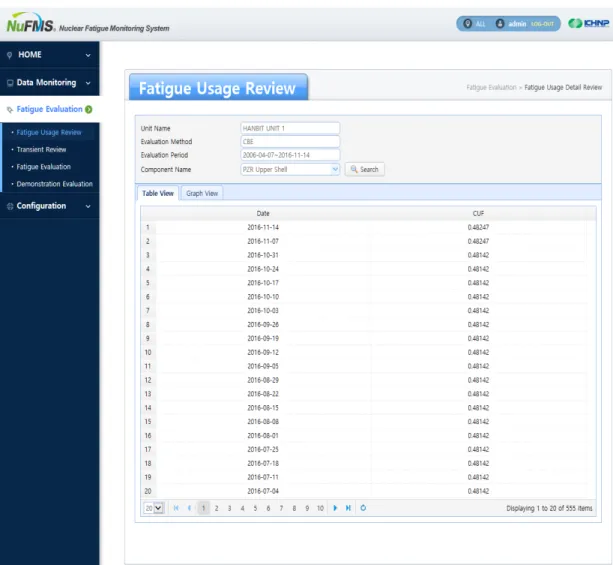The width and height of the screenshot is (613, 565).
Task: Click Fatigue Usage Detail Review breadcrumb text
Action: pyautogui.click(x=563, y=87)
